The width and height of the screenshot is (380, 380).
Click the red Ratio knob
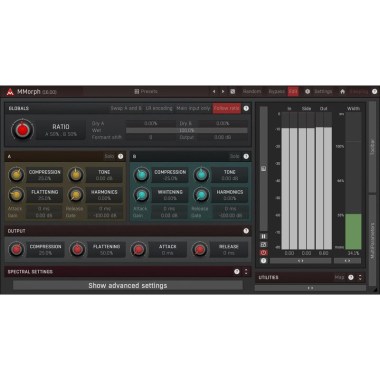[x=22, y=130]
